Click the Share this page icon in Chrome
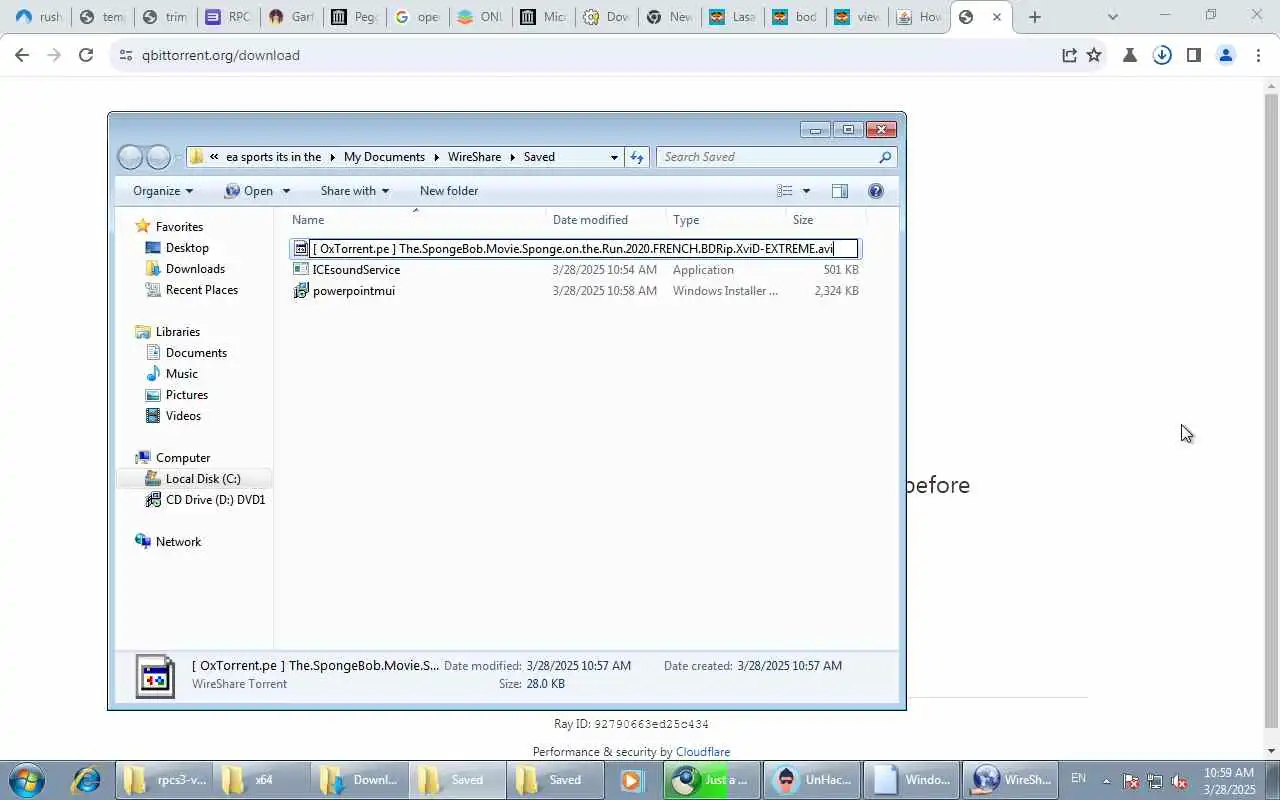Screen dimensions: 1280x800 click(x=1069, y=55)
